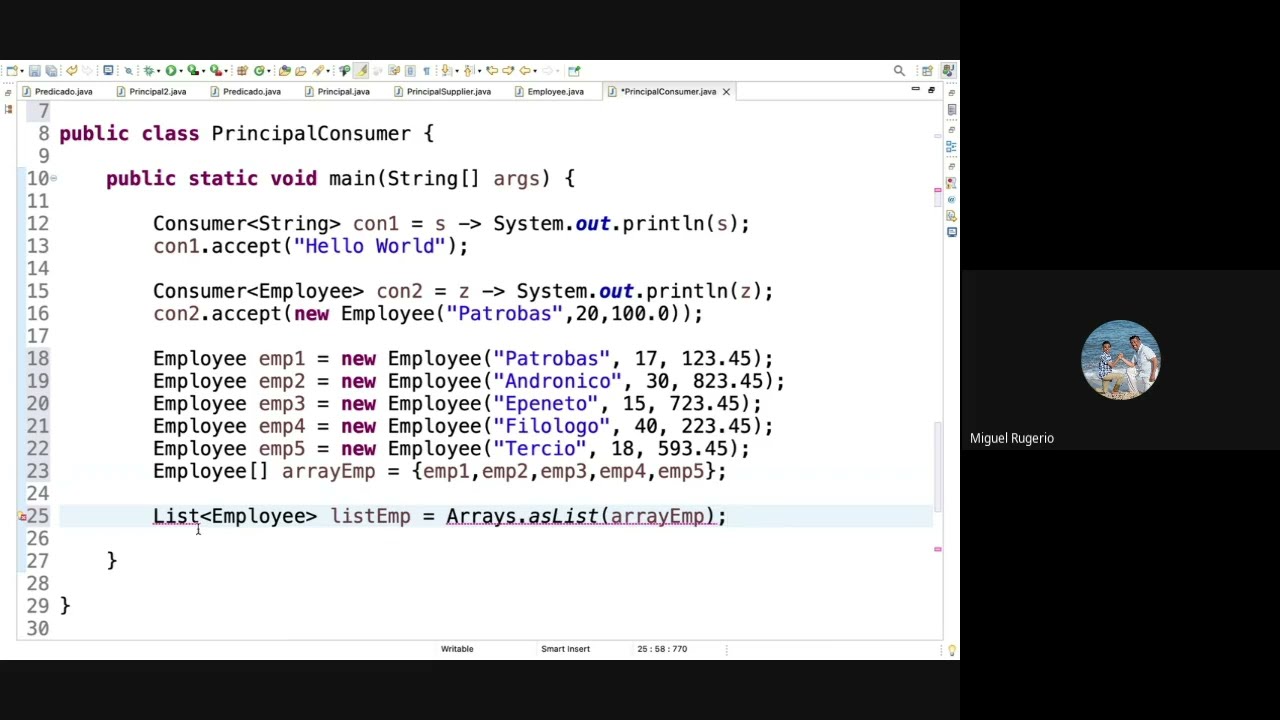
Task: Click cursor position 25 : 58 : 770
Action: pos(662,649)
